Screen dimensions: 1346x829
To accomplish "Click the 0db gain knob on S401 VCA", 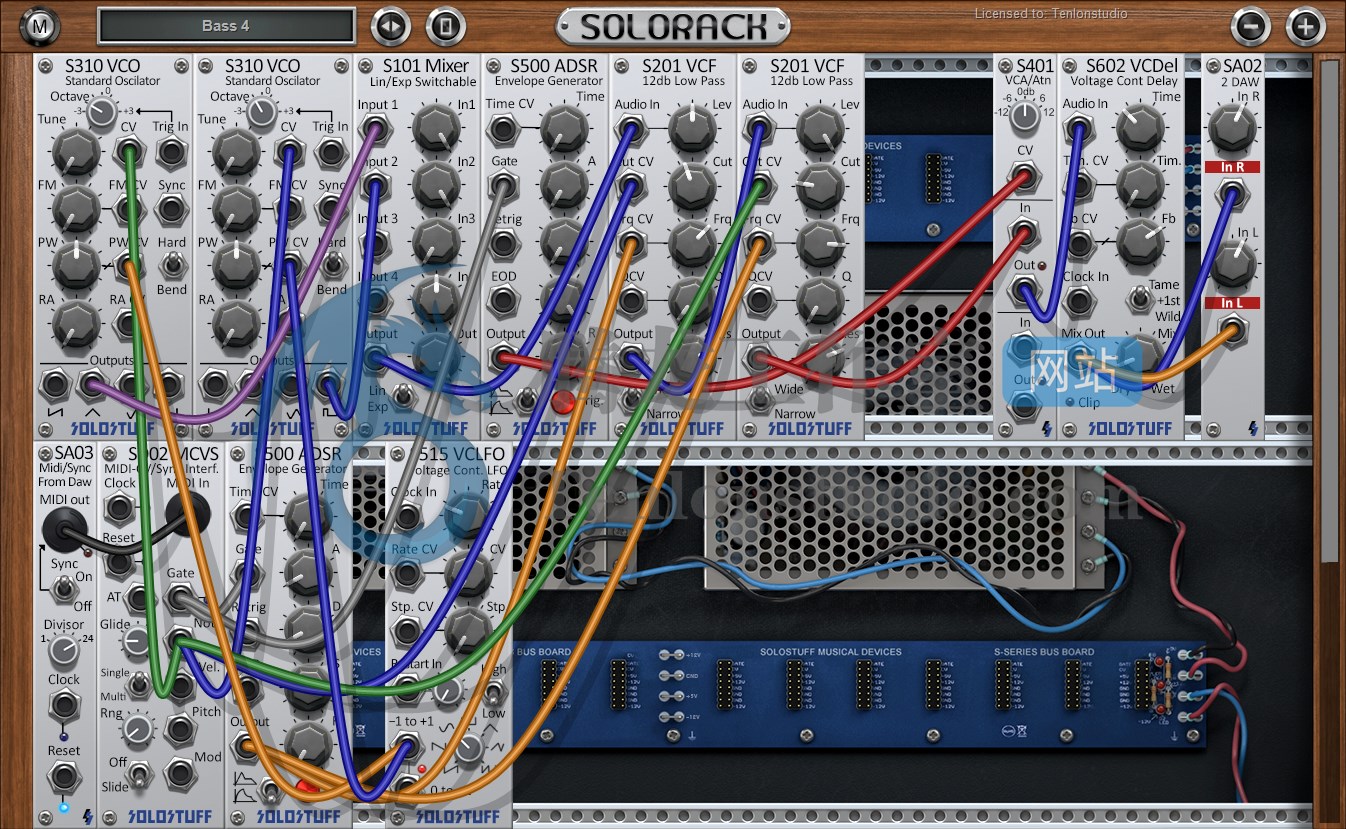I will click(x=1024, y=118).
